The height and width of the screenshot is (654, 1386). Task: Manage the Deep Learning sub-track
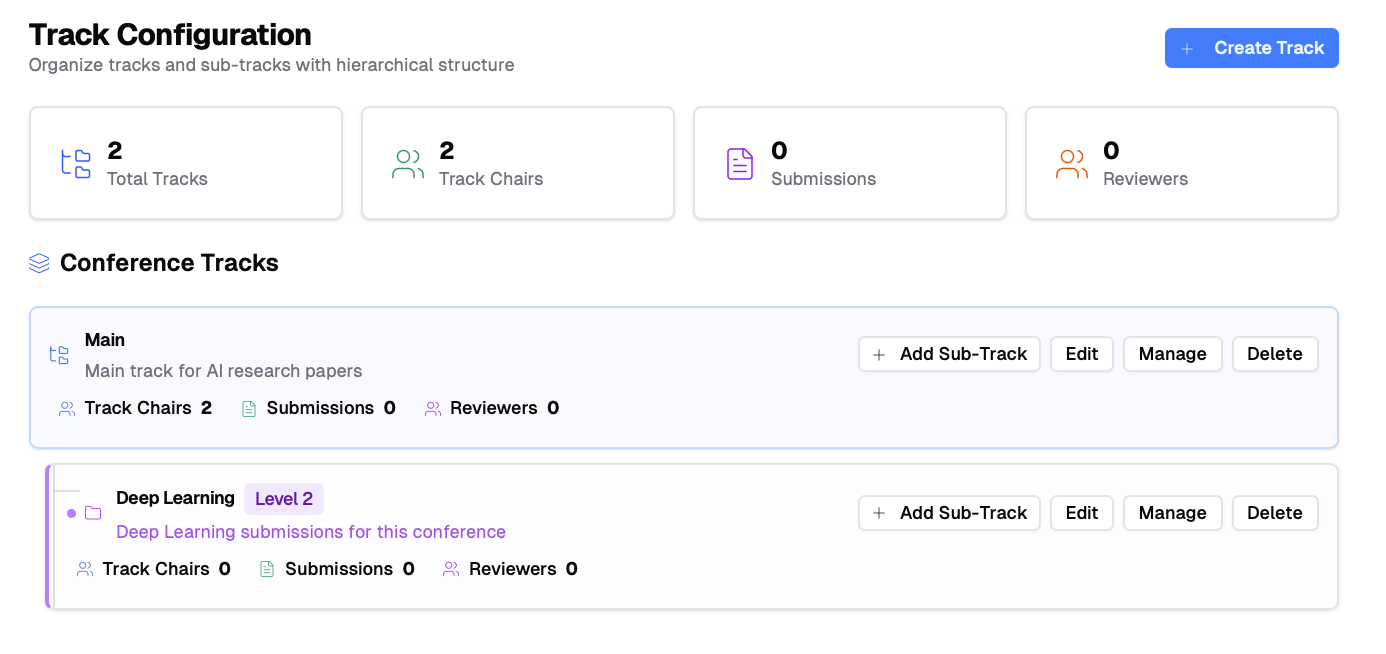(1172, 513)
